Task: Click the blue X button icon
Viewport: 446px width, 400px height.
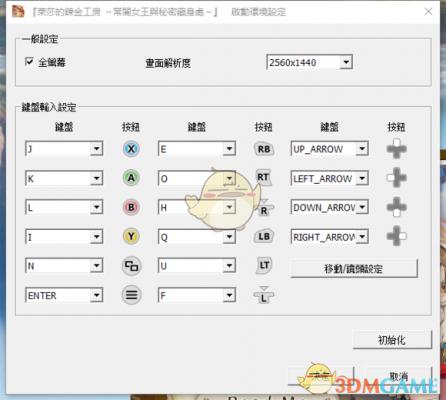Action: pyautogui.click(x=131, y=149)
